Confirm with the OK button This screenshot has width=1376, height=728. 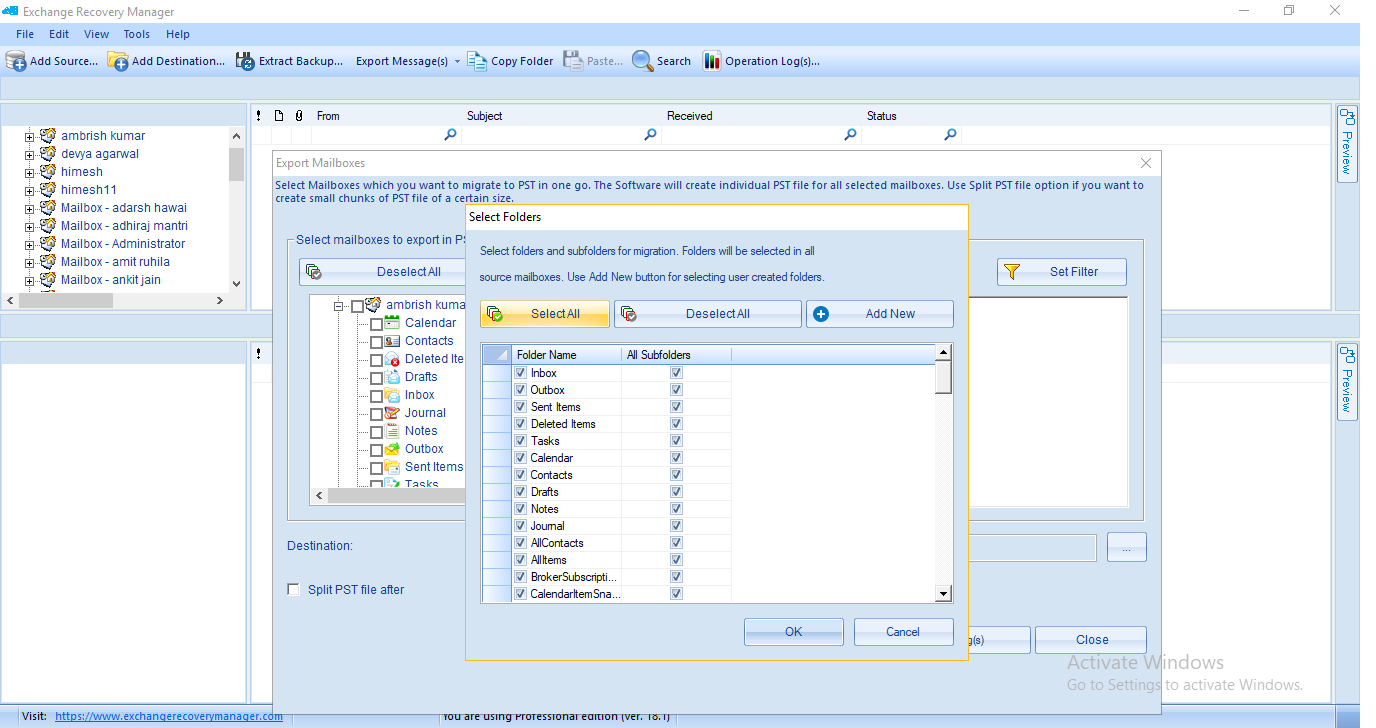794,632
